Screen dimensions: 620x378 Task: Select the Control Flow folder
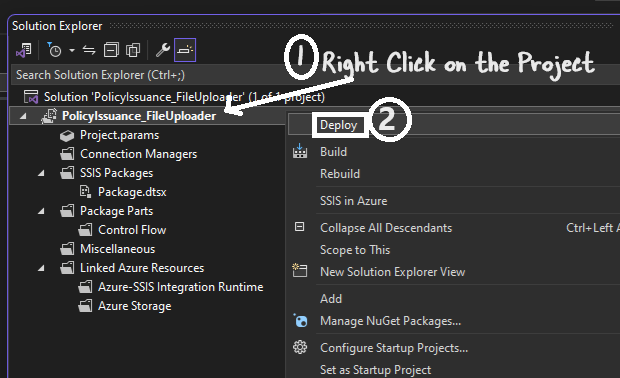(x=132, y=230)
